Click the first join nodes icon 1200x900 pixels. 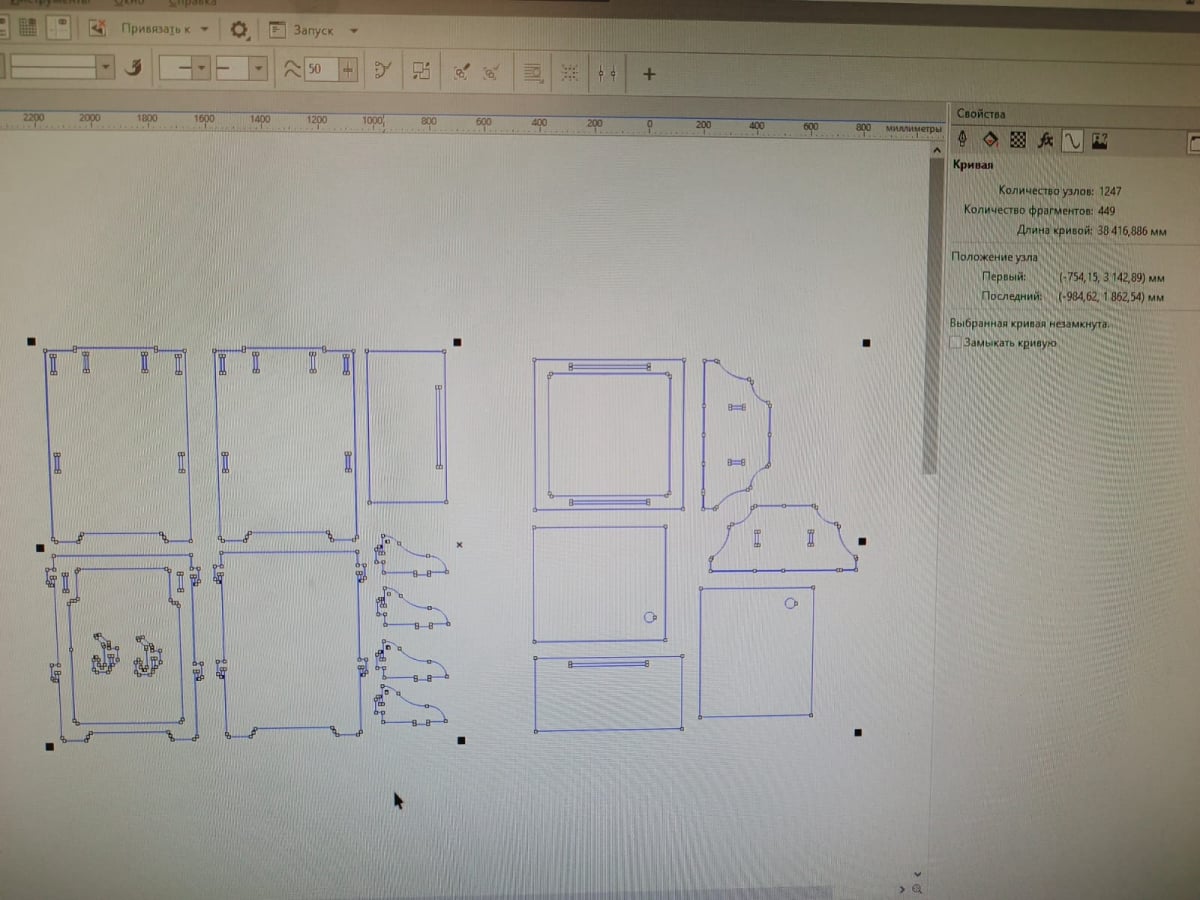(461, 72)
